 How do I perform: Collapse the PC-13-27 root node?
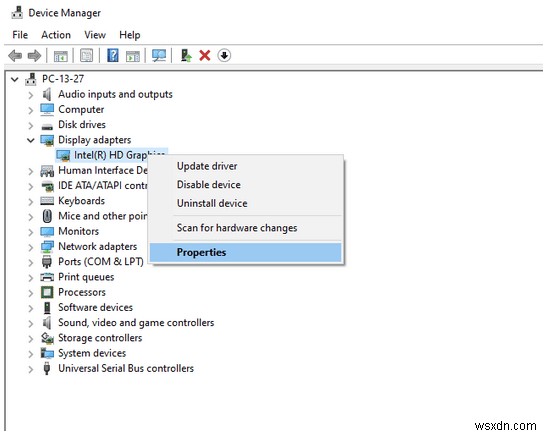pyautogui.click(x=15, y=79)
